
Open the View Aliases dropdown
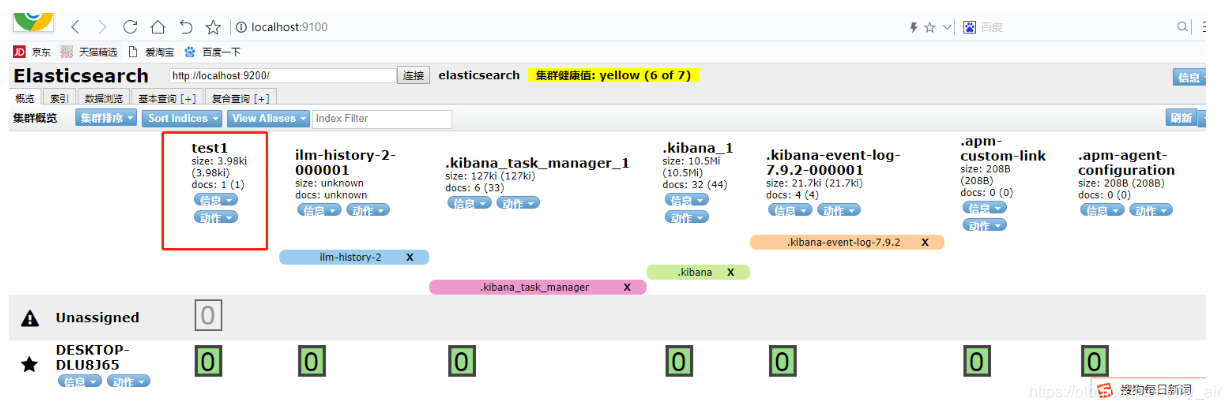tap(268, 118)
